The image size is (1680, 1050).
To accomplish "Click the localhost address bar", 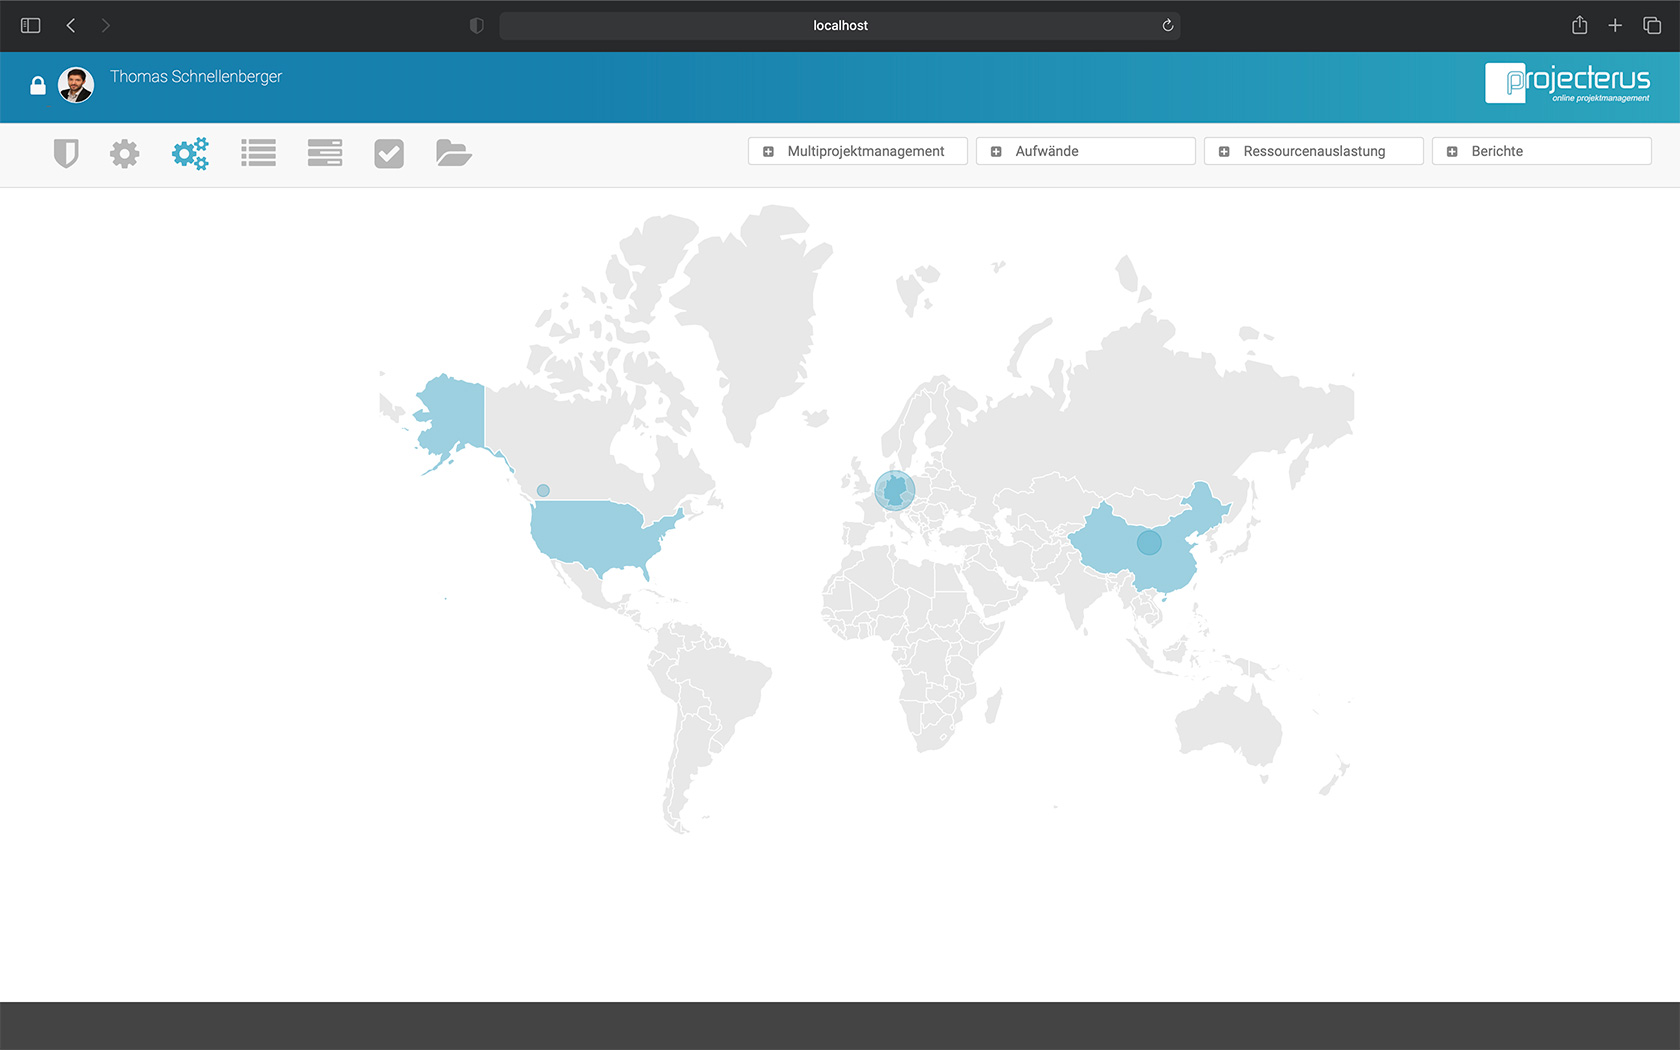I will (840, 26).
